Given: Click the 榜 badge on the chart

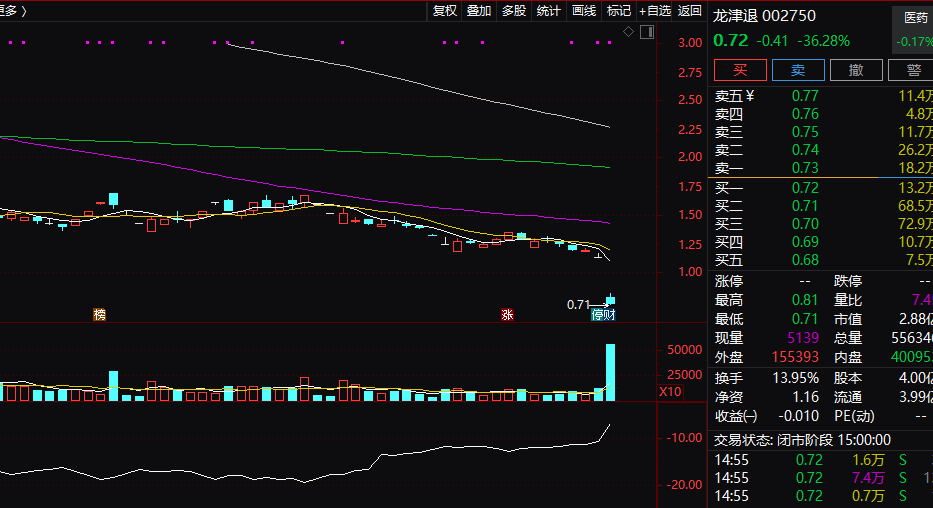Looking at the screenshot, I should coord(99,314).
